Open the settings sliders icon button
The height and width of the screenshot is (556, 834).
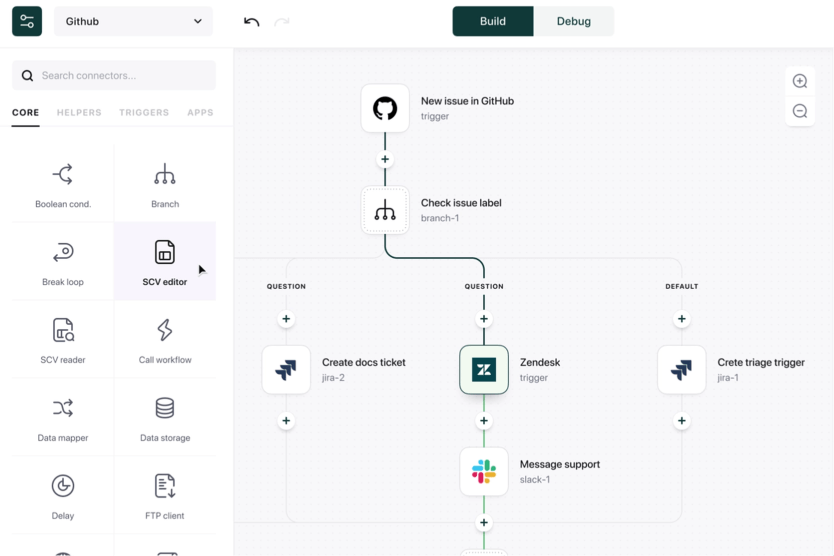[x=27, y=21]
